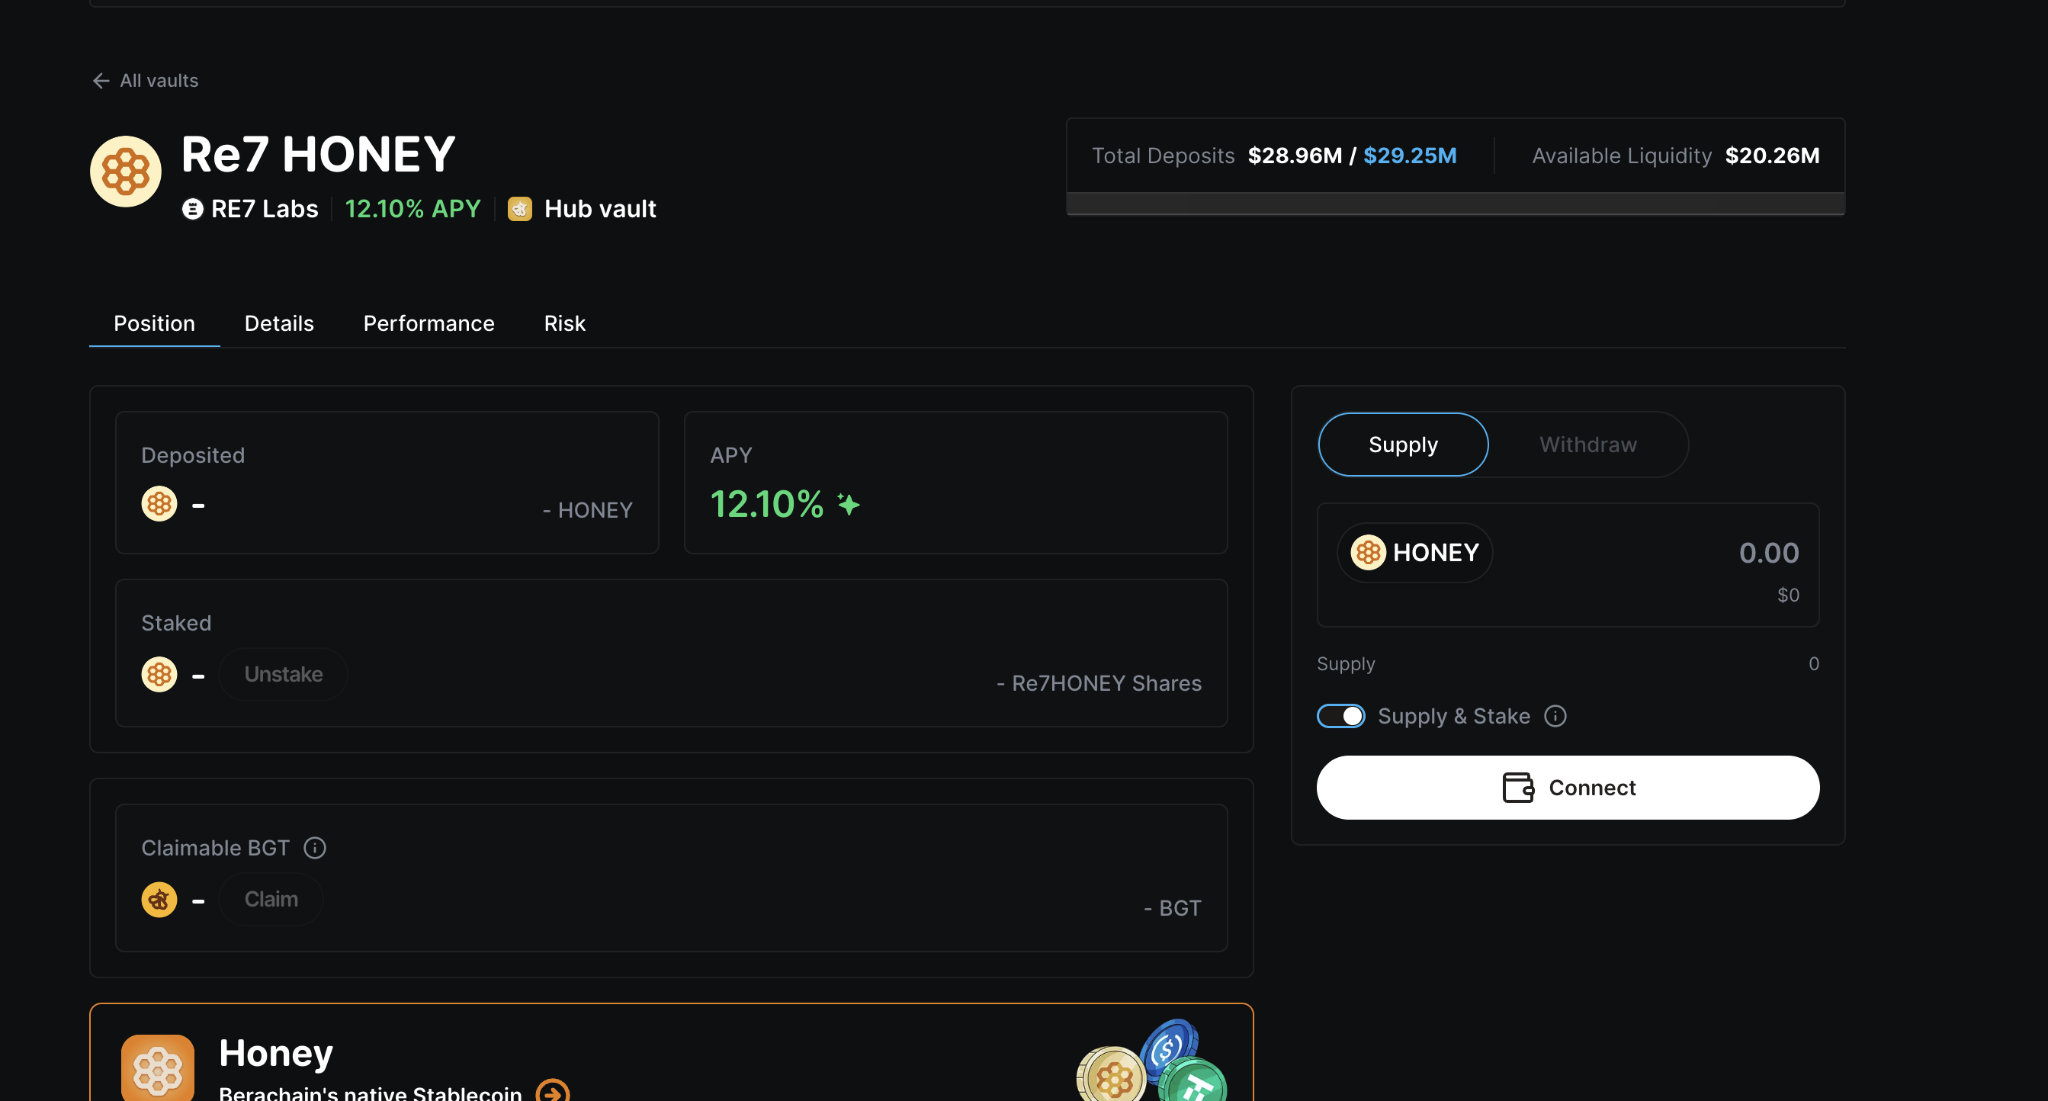
Task: Click the sparkle icon beside 12.10% APY
Action: 849,504
